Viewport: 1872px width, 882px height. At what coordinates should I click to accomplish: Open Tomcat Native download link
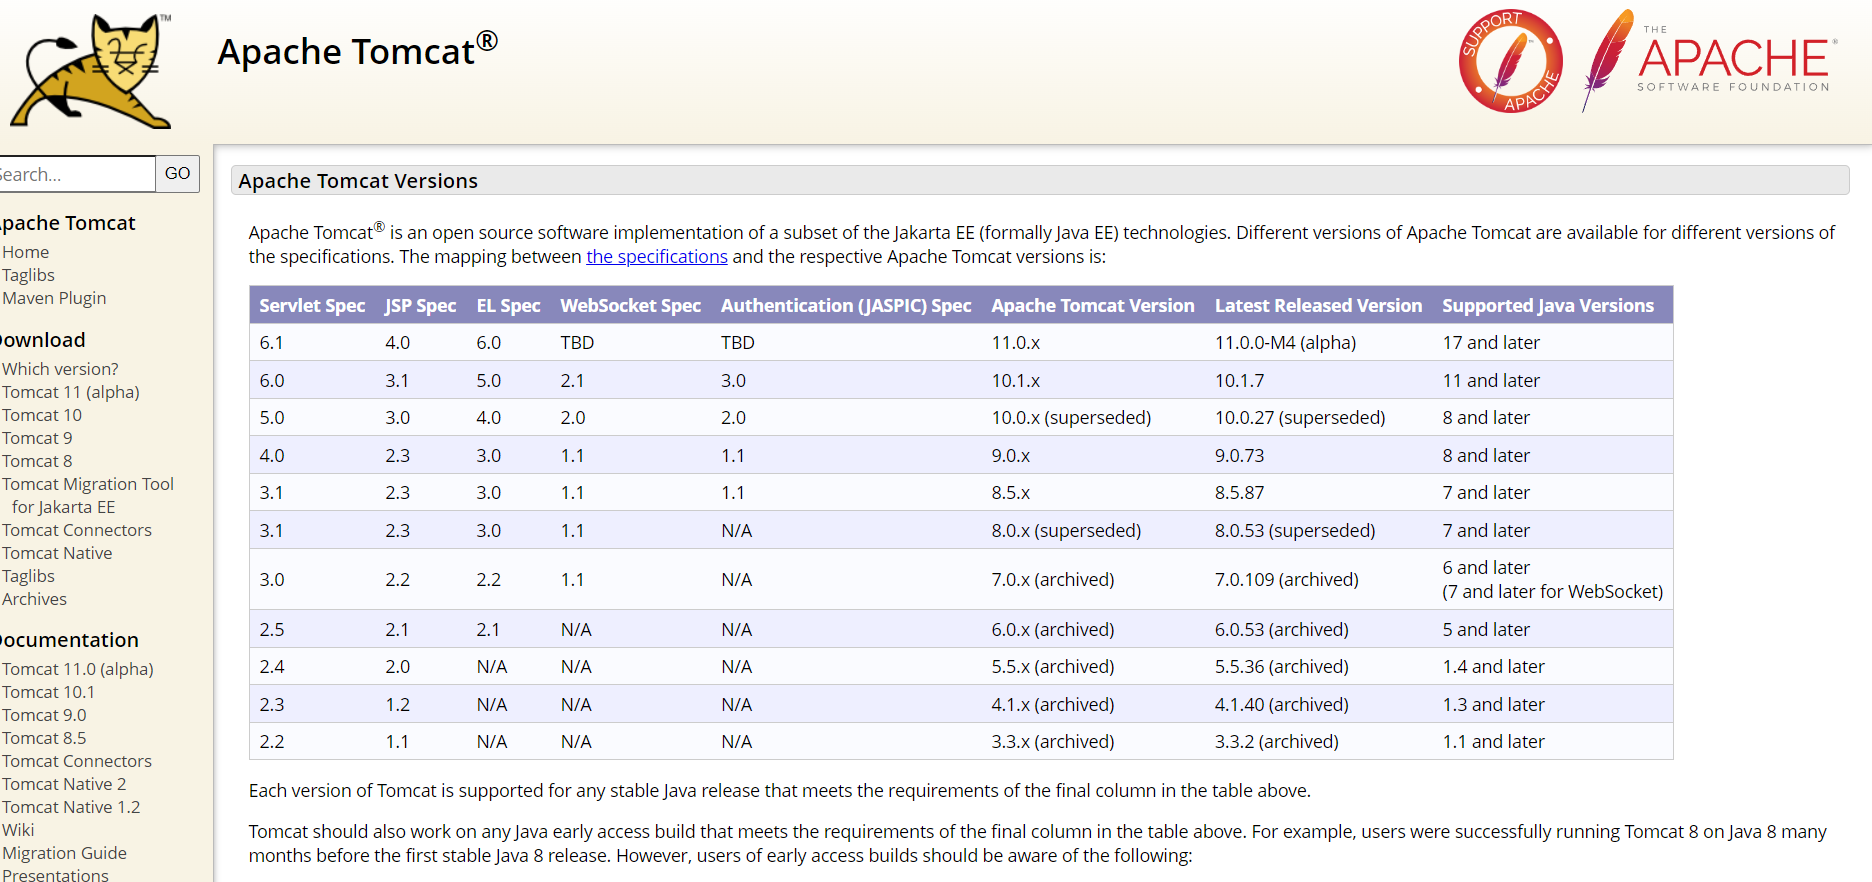coord(57,553)
